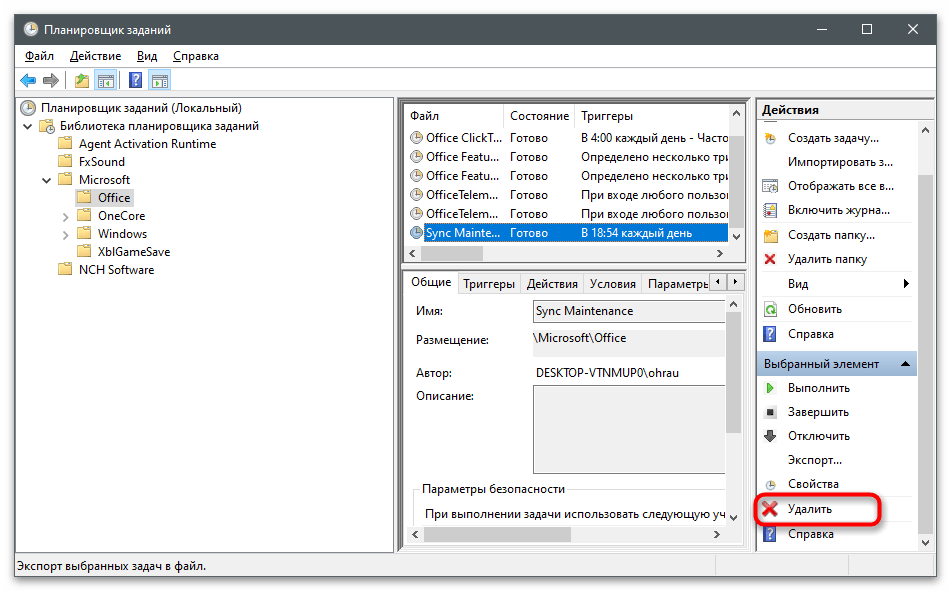Click the Создать задачу icon in Actions
Image resolution: width=951 pixels, height=591 pixels.
pos(770,138)
